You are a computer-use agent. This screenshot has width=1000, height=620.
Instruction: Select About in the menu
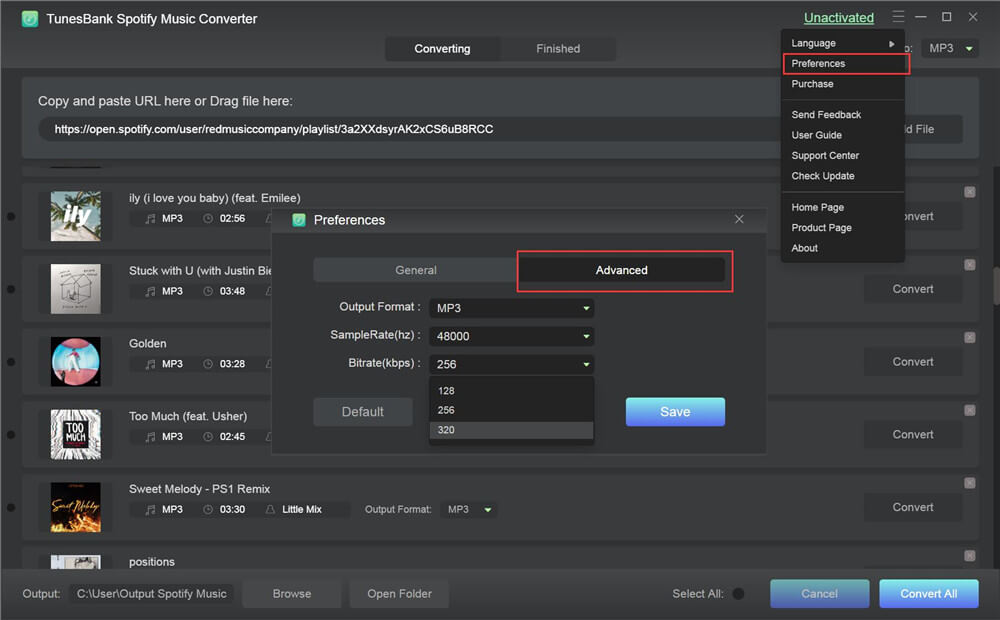click(843, 248)
